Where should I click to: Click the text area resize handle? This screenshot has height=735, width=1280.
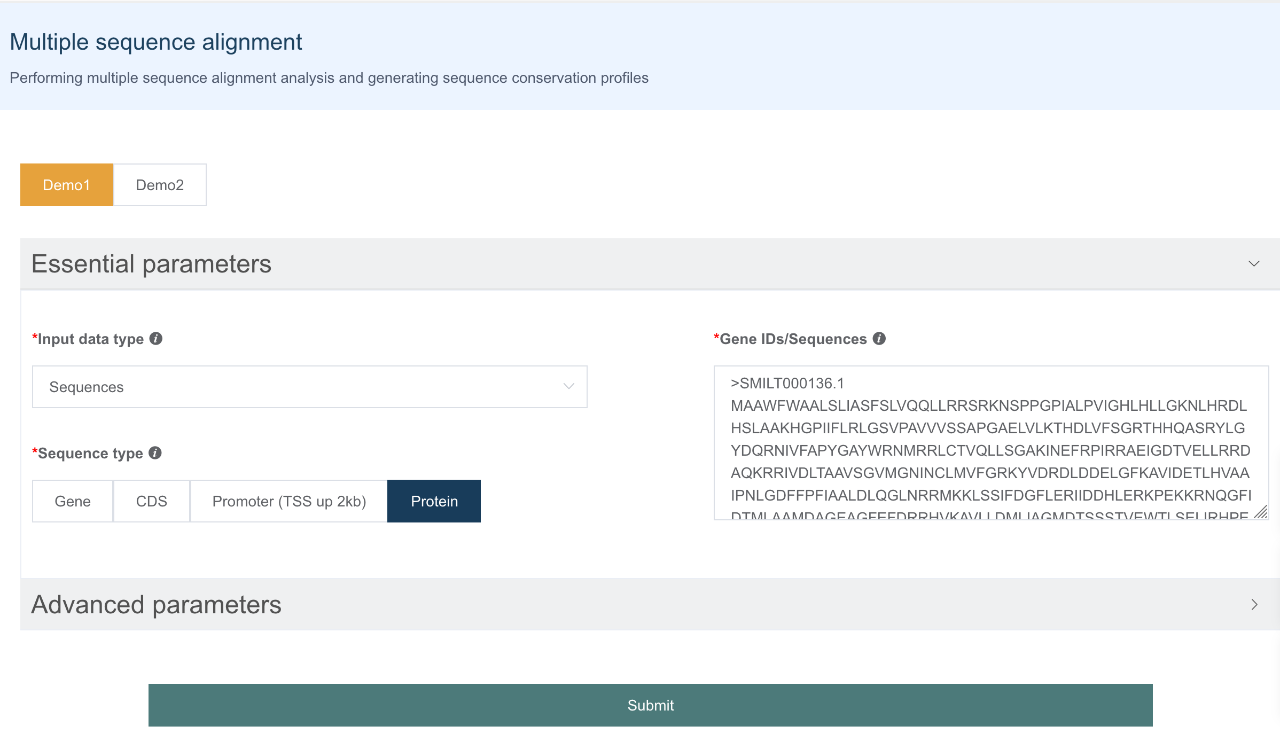tap(1261, 512)
